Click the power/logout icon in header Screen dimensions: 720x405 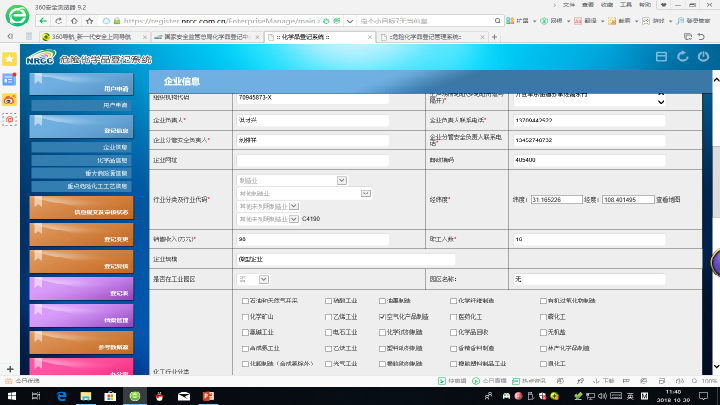tap(703, 57)
